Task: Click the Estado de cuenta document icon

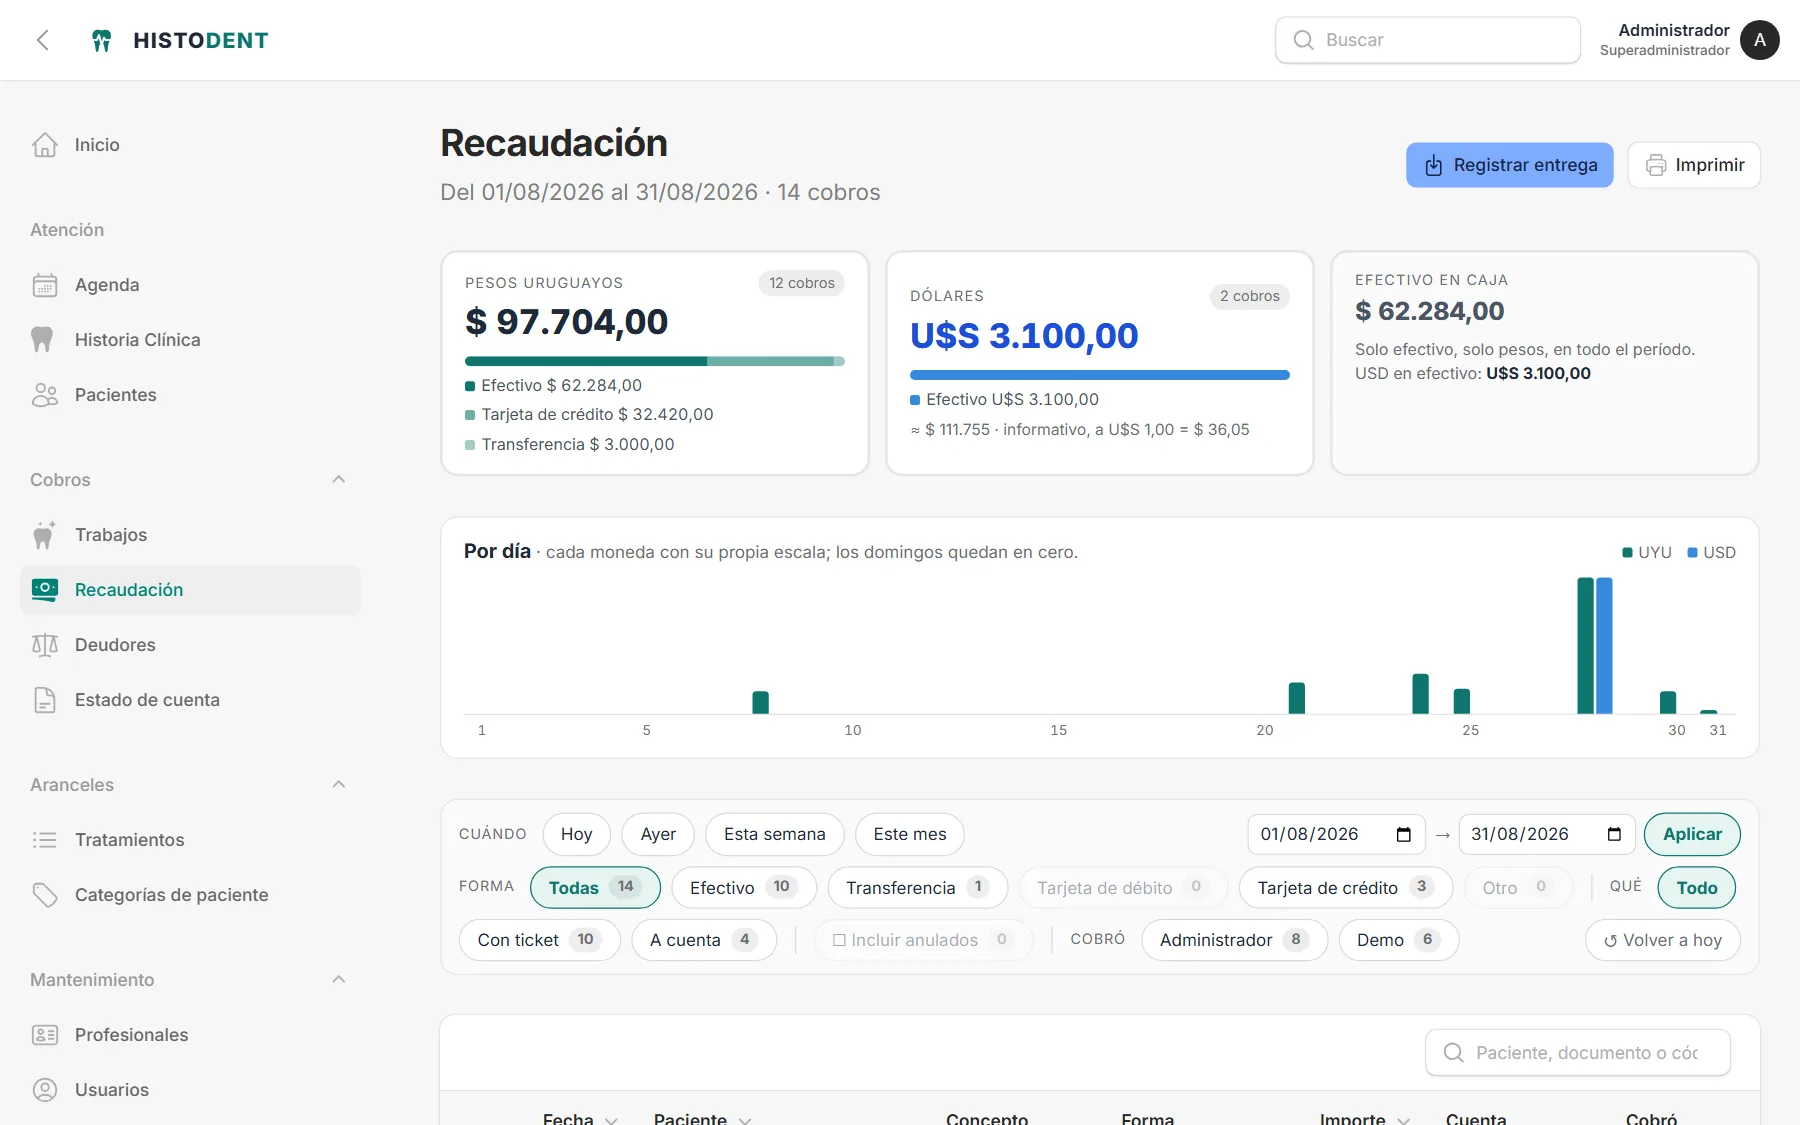Action: coord(45,700)
